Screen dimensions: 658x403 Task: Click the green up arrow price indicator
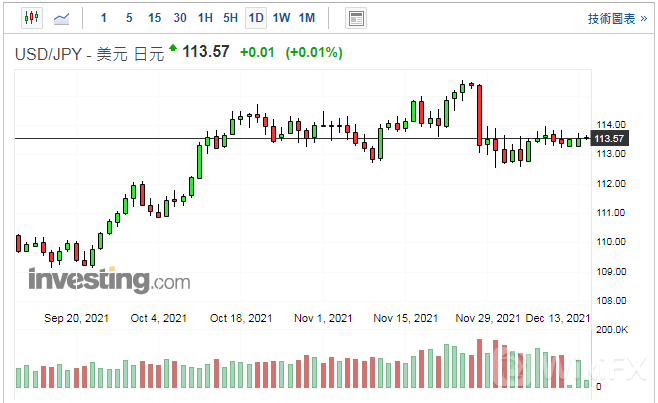173,48
